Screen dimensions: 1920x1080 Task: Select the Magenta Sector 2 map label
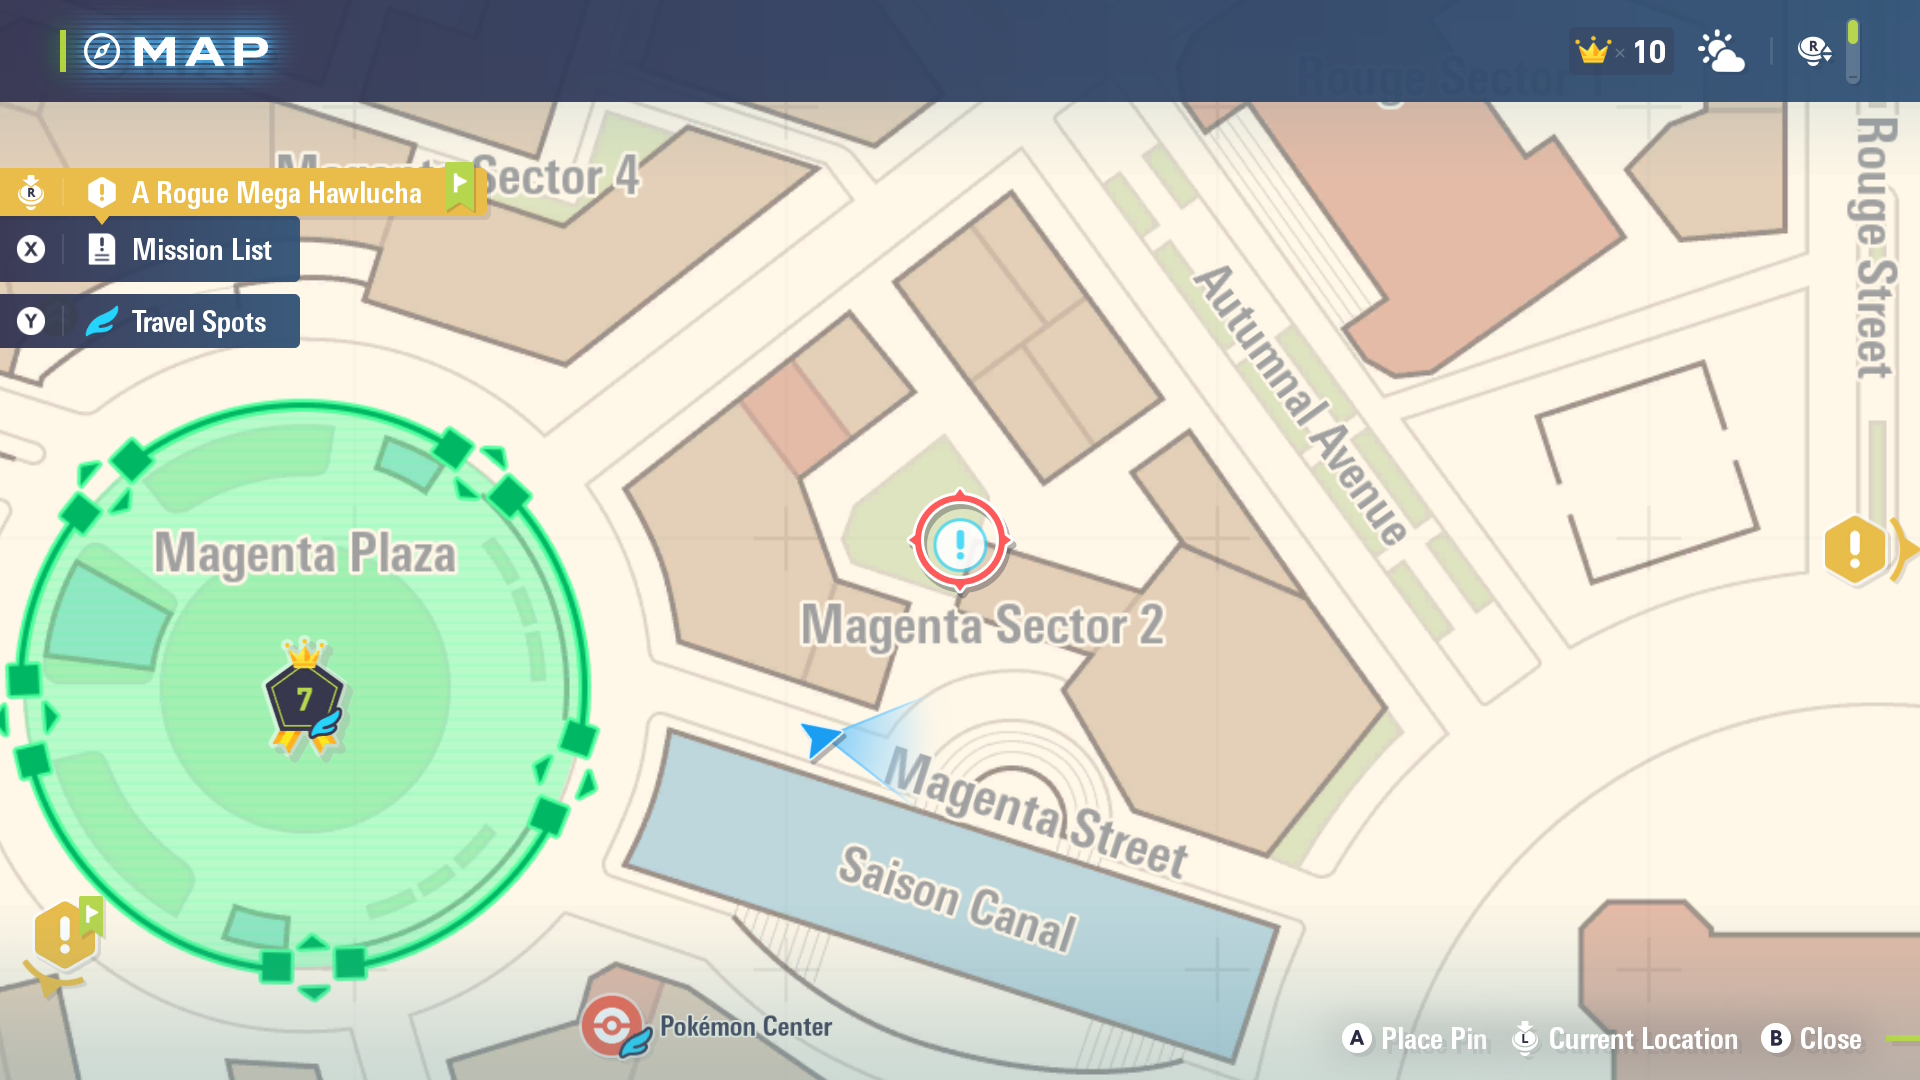[983, 625]
